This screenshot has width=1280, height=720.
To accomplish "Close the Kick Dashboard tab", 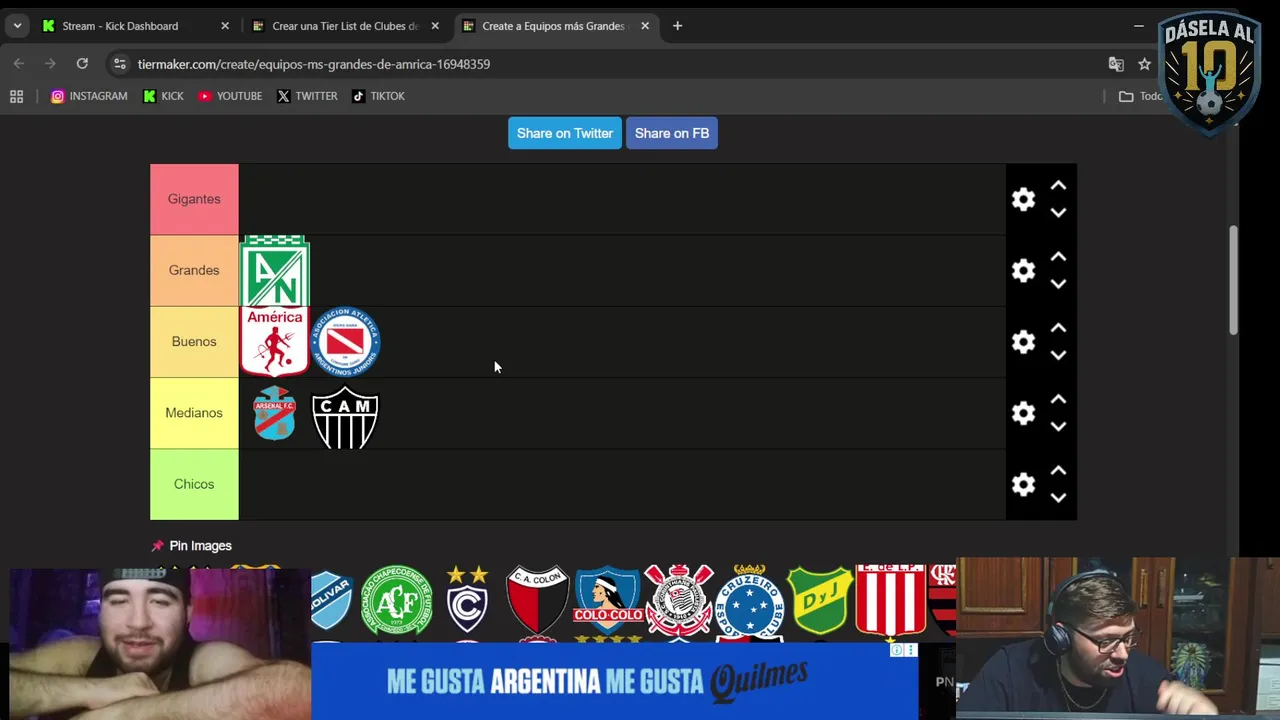I will click(225, 26).
